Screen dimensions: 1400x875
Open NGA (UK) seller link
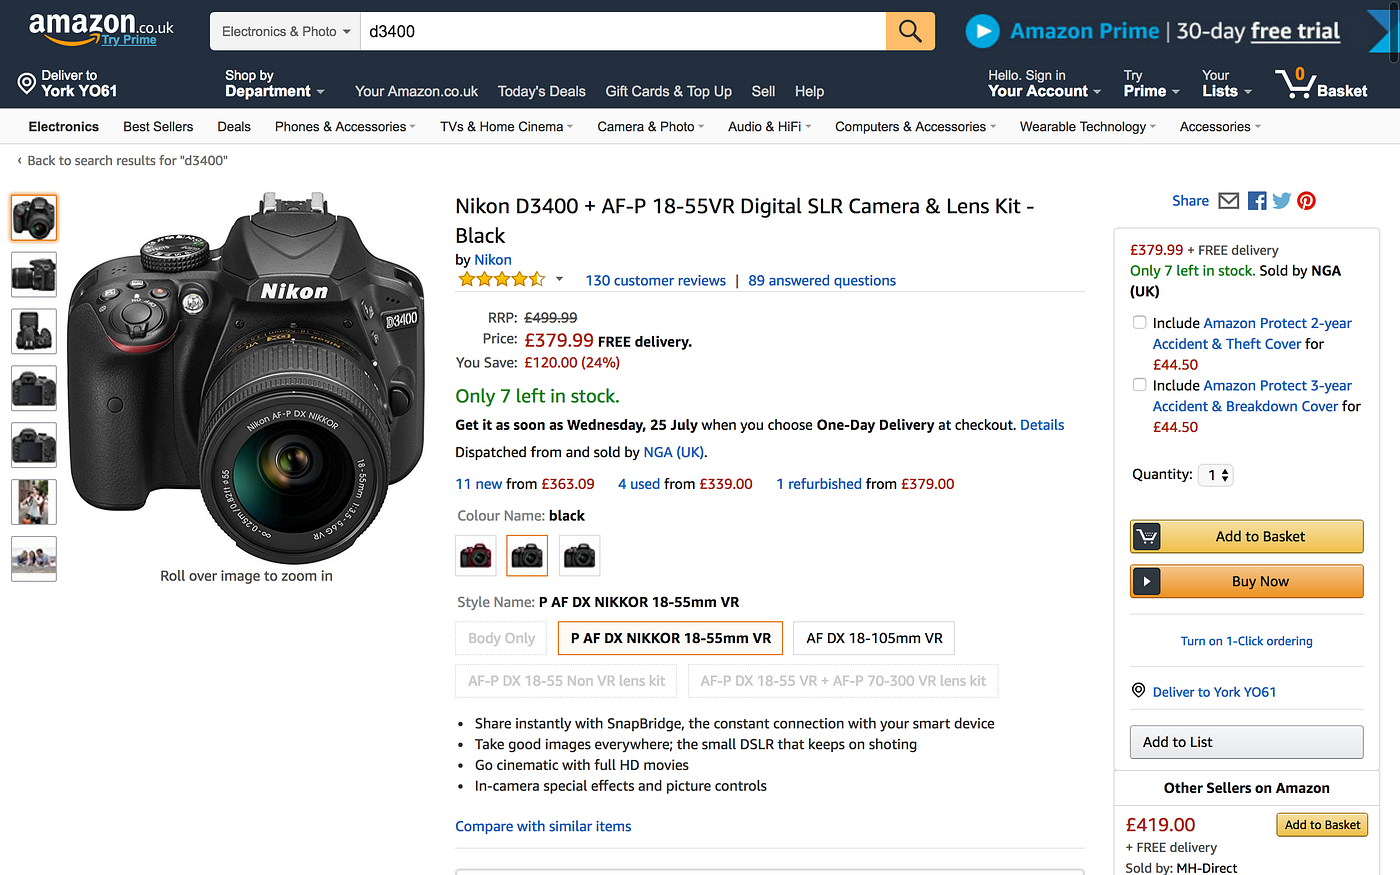(674, 452)
